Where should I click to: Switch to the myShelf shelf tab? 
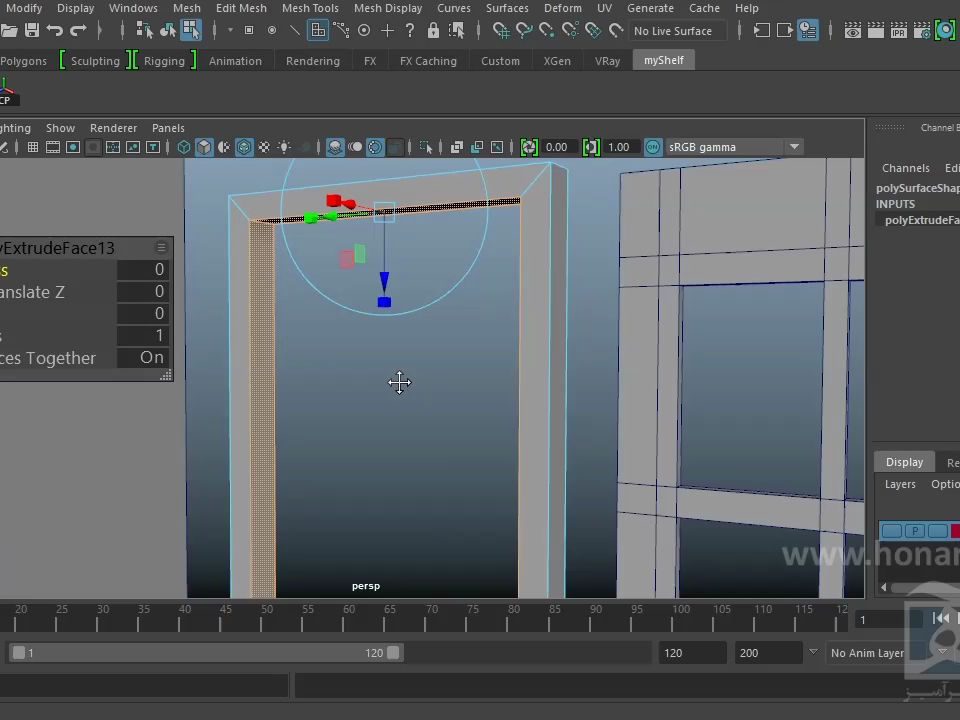click(x=664, y=60)
